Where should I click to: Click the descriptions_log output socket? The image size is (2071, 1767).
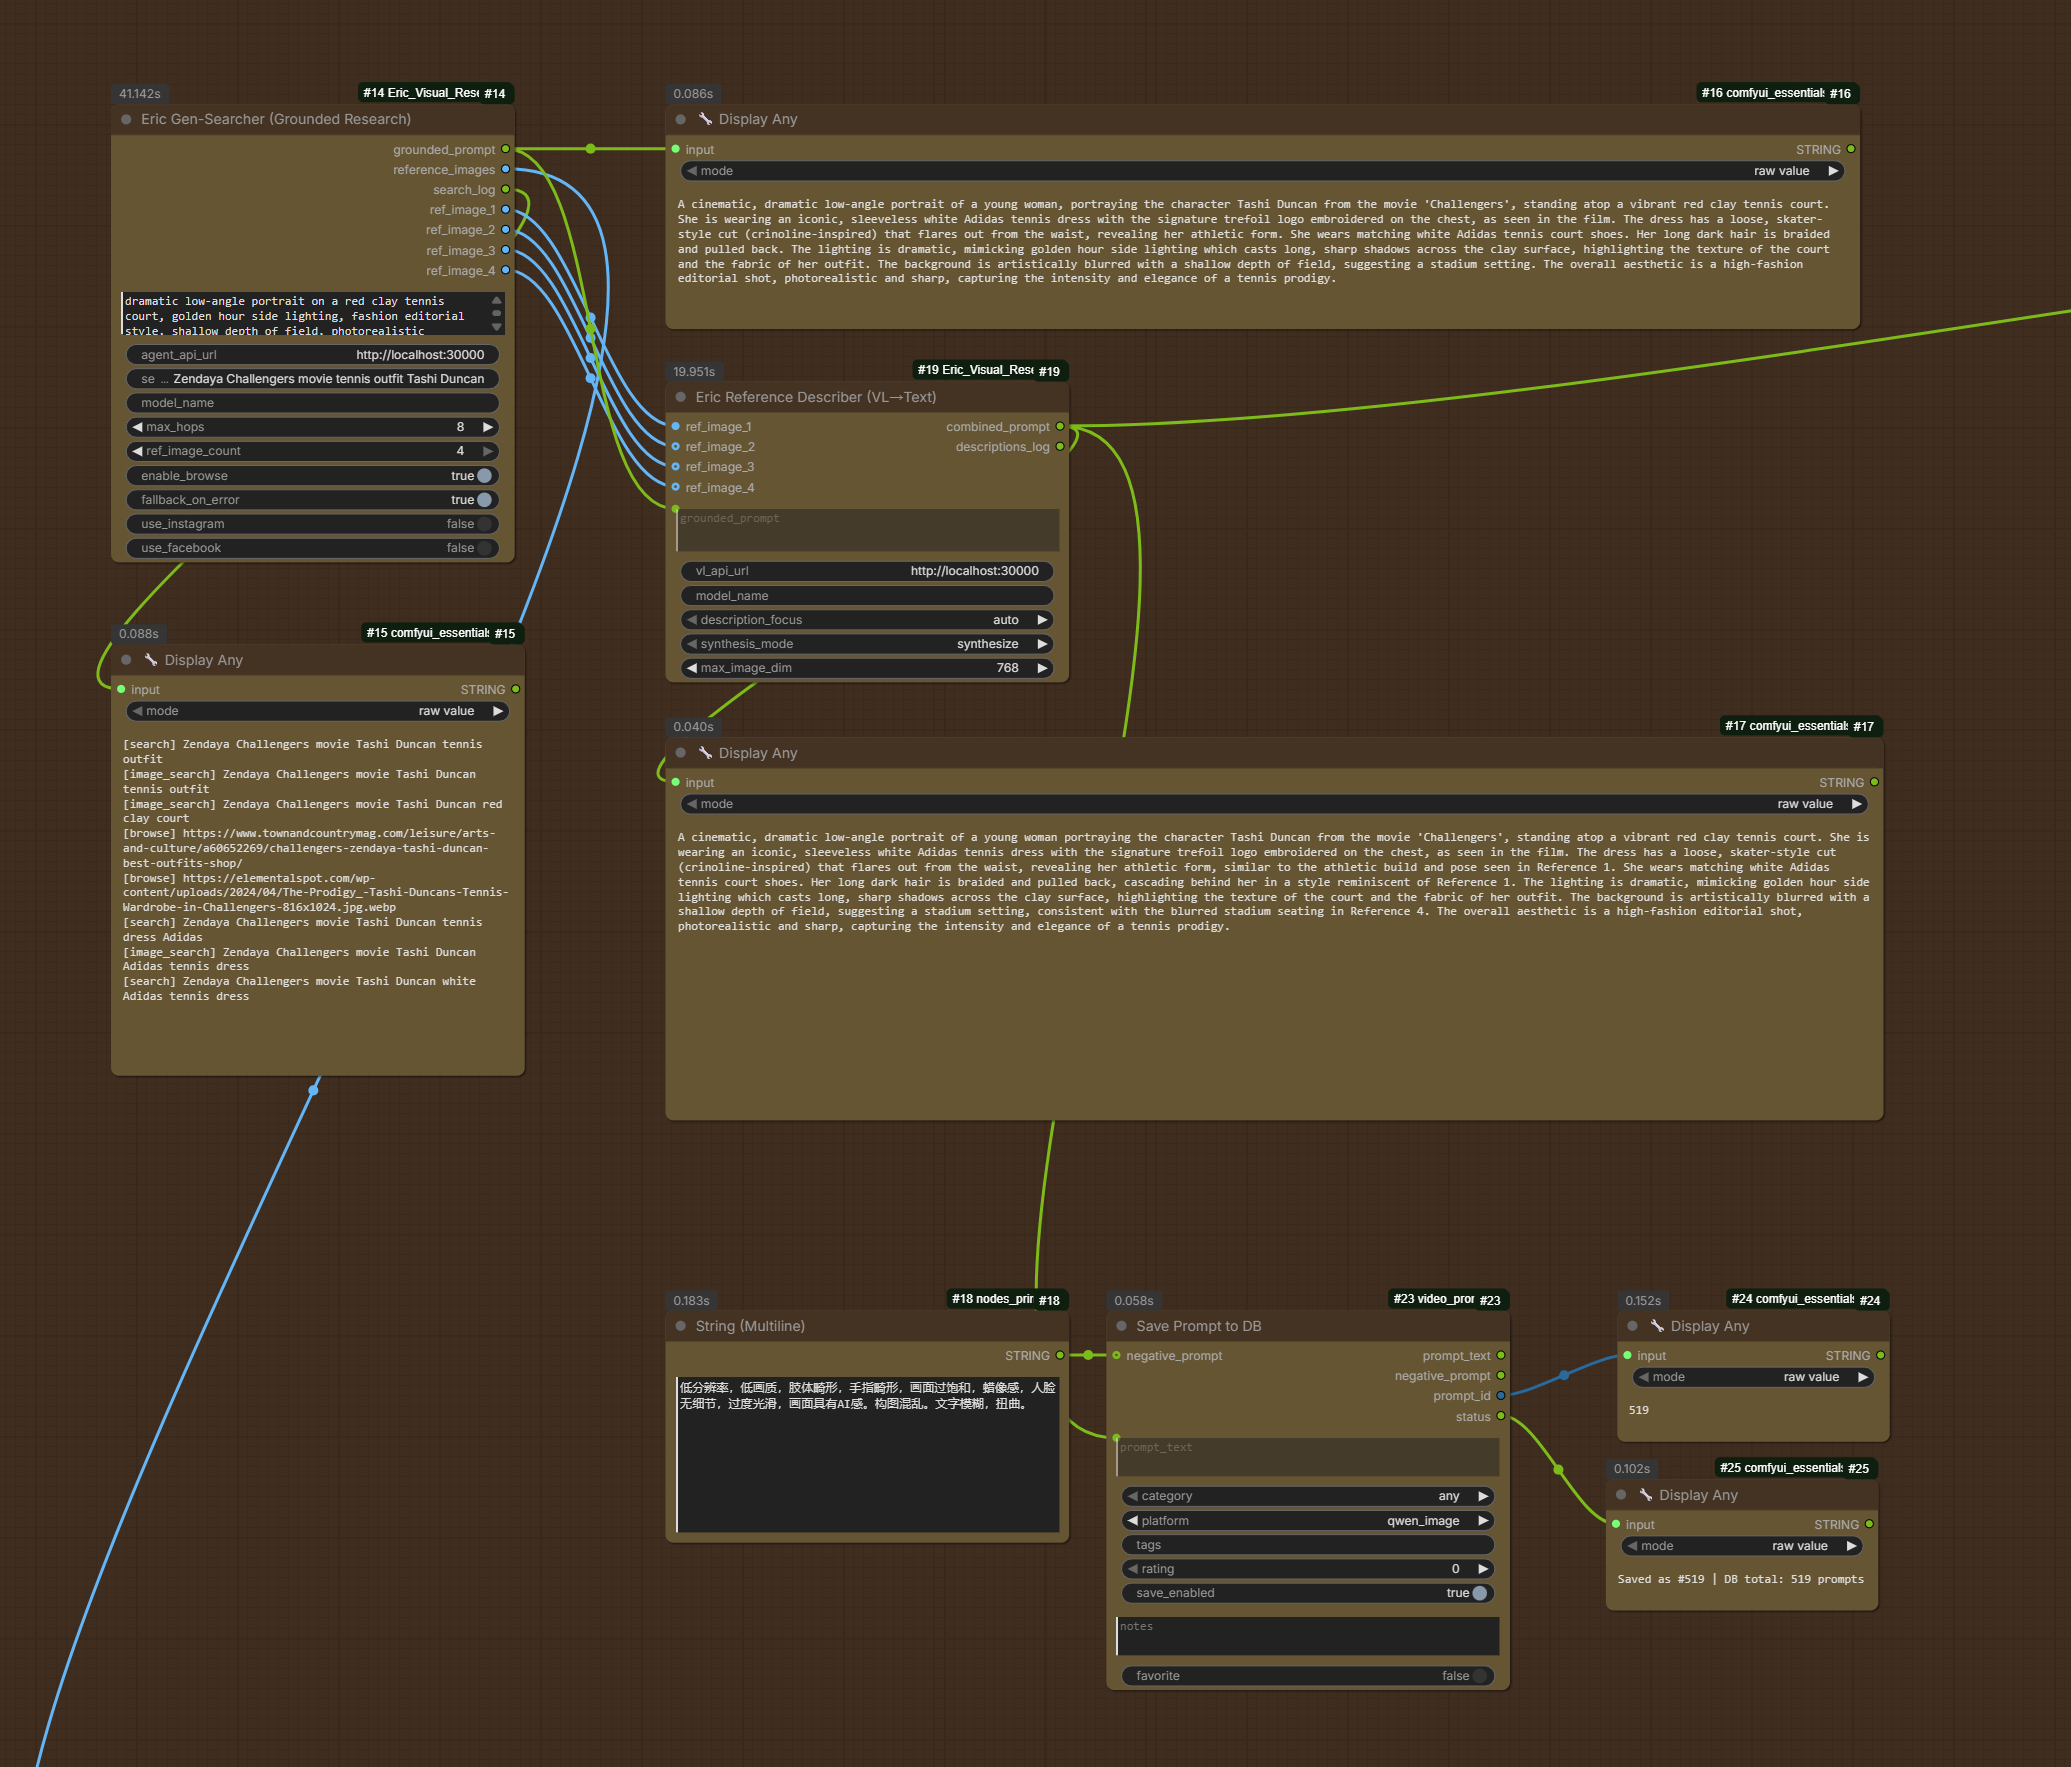pyautogui.click(x=1060, y=446)
